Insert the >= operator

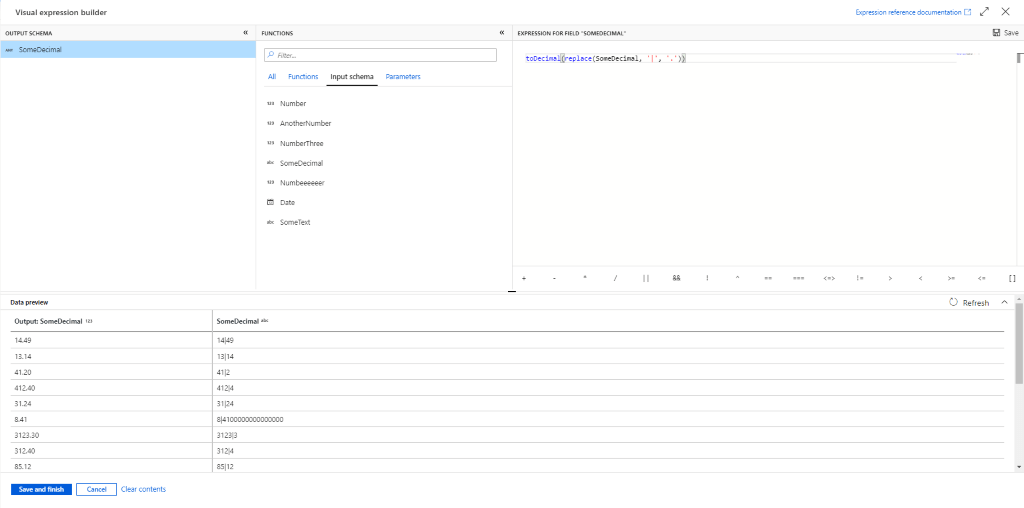coord(951,278)
